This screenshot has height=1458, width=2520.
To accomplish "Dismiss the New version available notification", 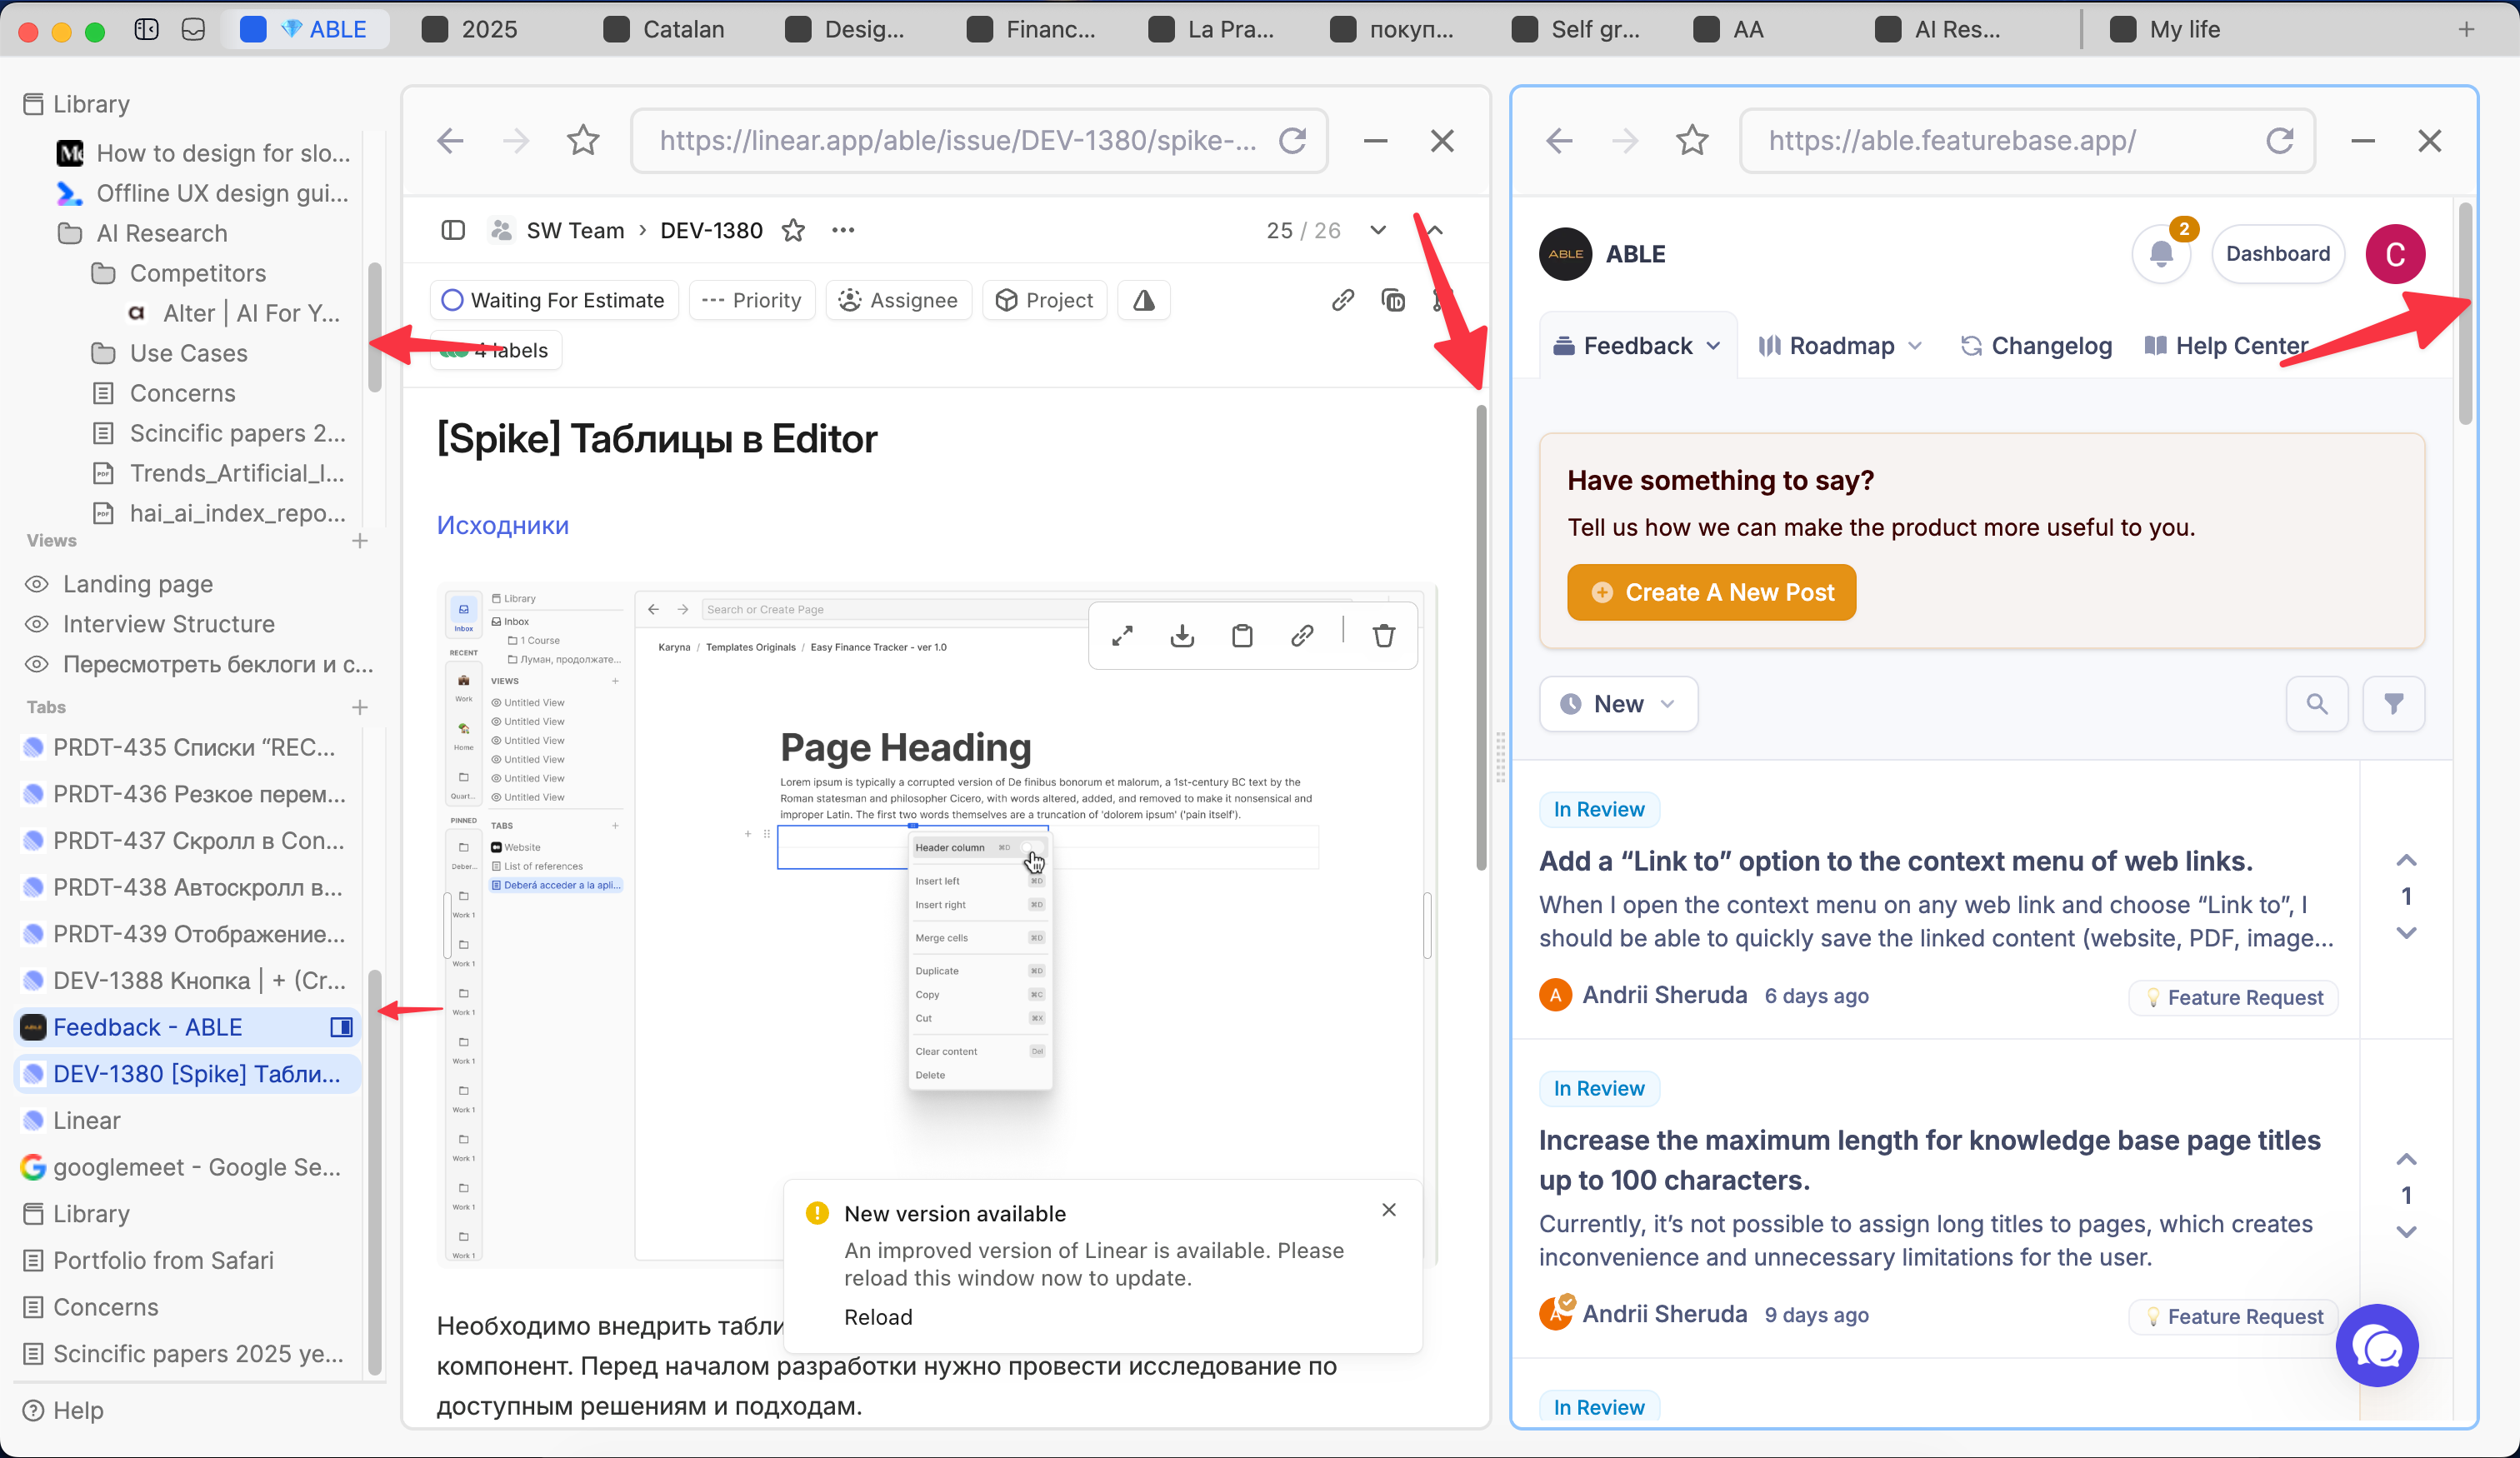I will [1389, 1210].
